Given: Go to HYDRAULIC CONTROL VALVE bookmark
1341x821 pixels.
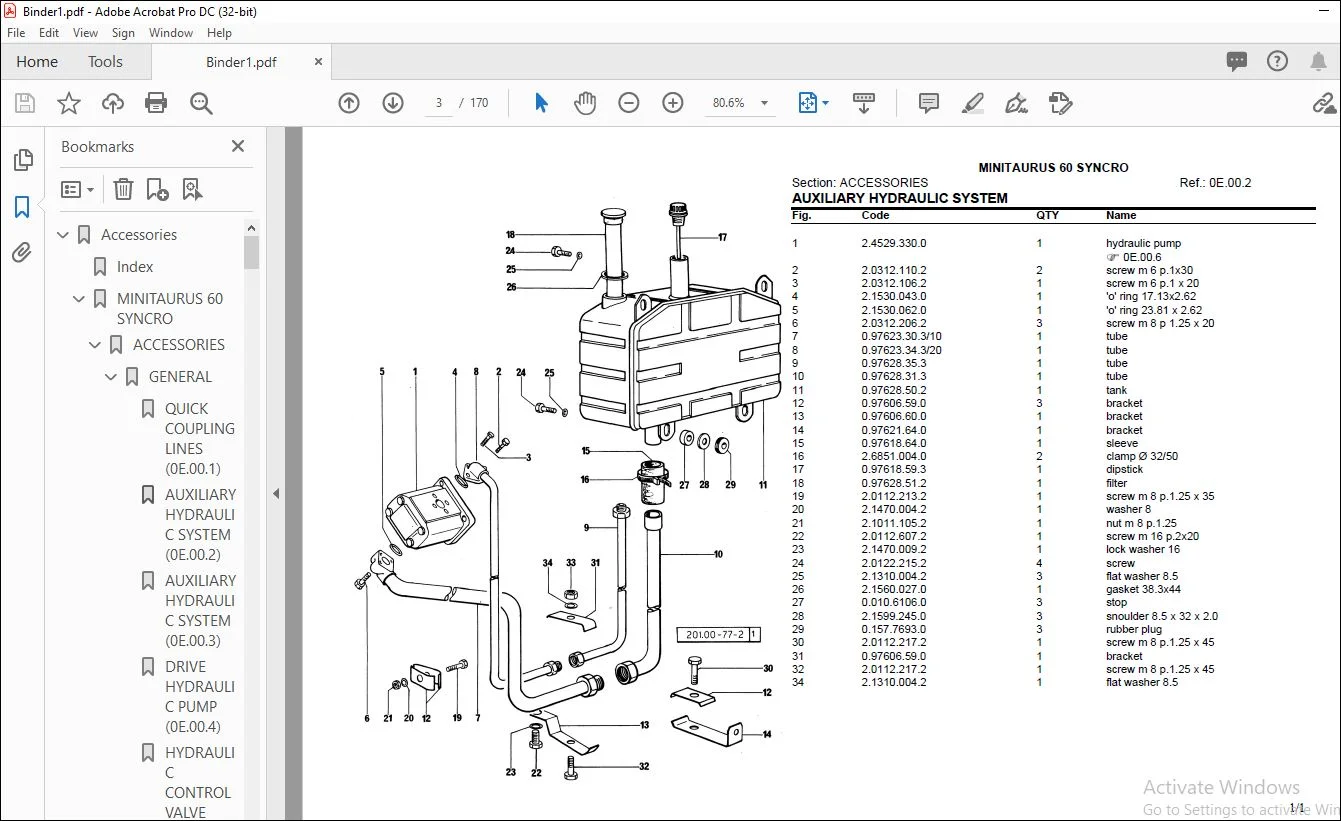Looking at the screenshot, I should tap(198, 782).
